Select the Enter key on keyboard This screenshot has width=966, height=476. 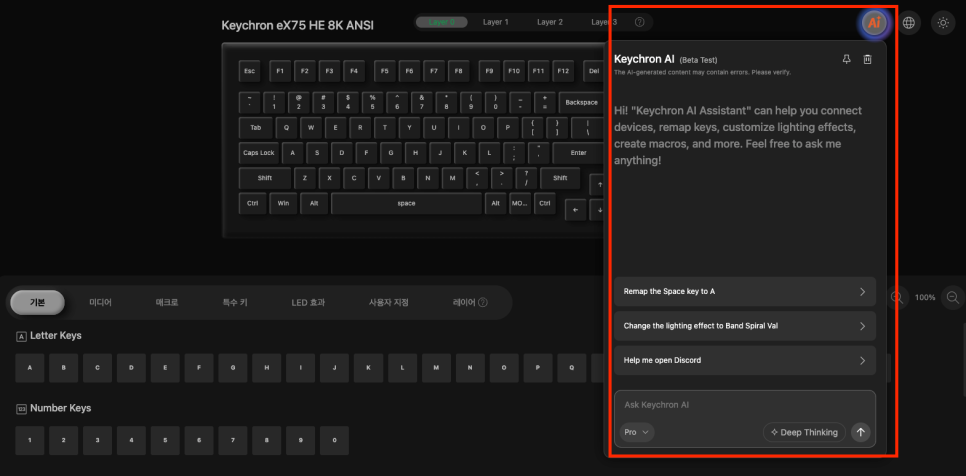(x=578, y=153)
